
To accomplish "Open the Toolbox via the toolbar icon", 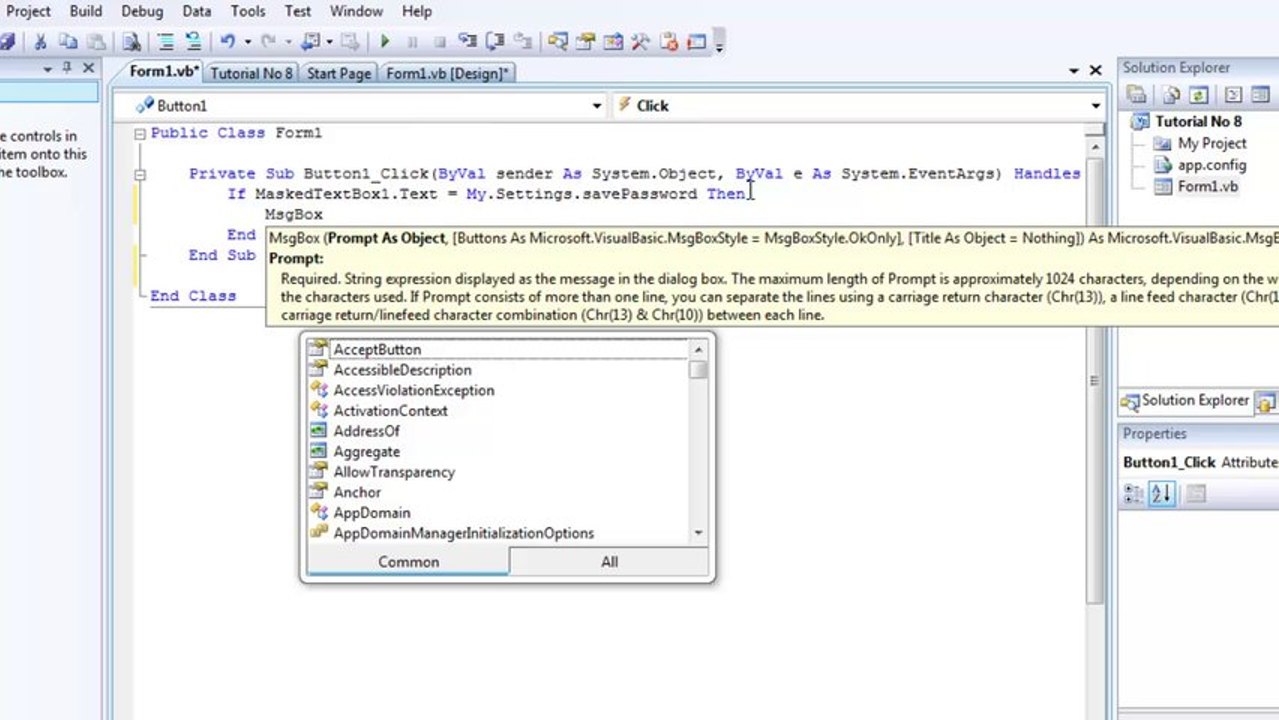I will point(641,42).
